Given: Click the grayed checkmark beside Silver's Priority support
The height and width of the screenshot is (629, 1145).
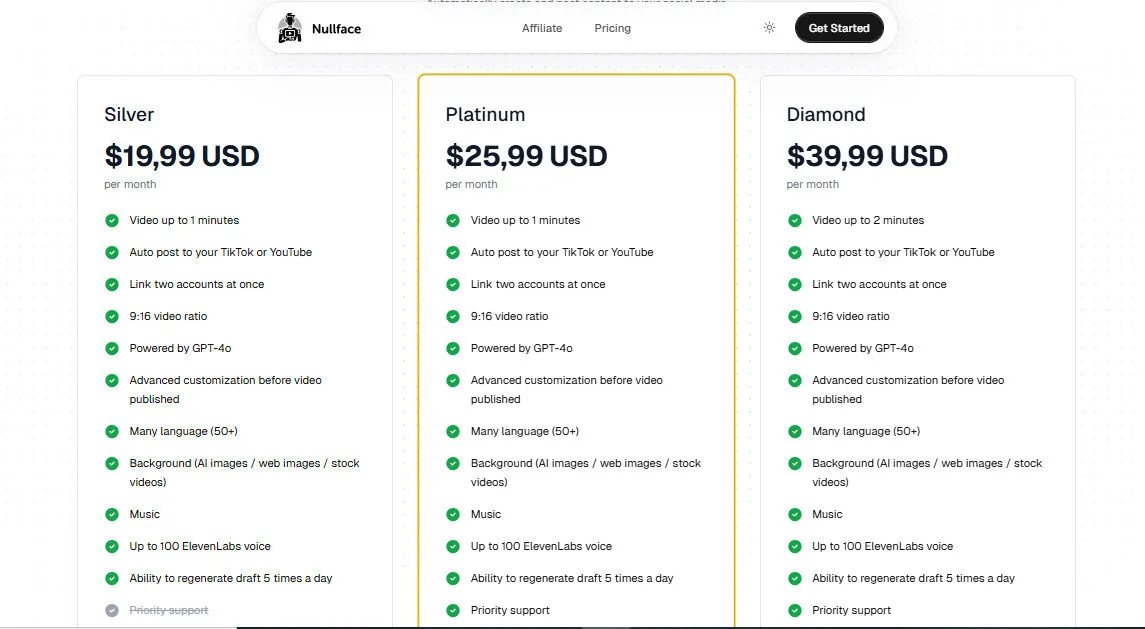Looking at the screenshot, I should pos(112,610).
